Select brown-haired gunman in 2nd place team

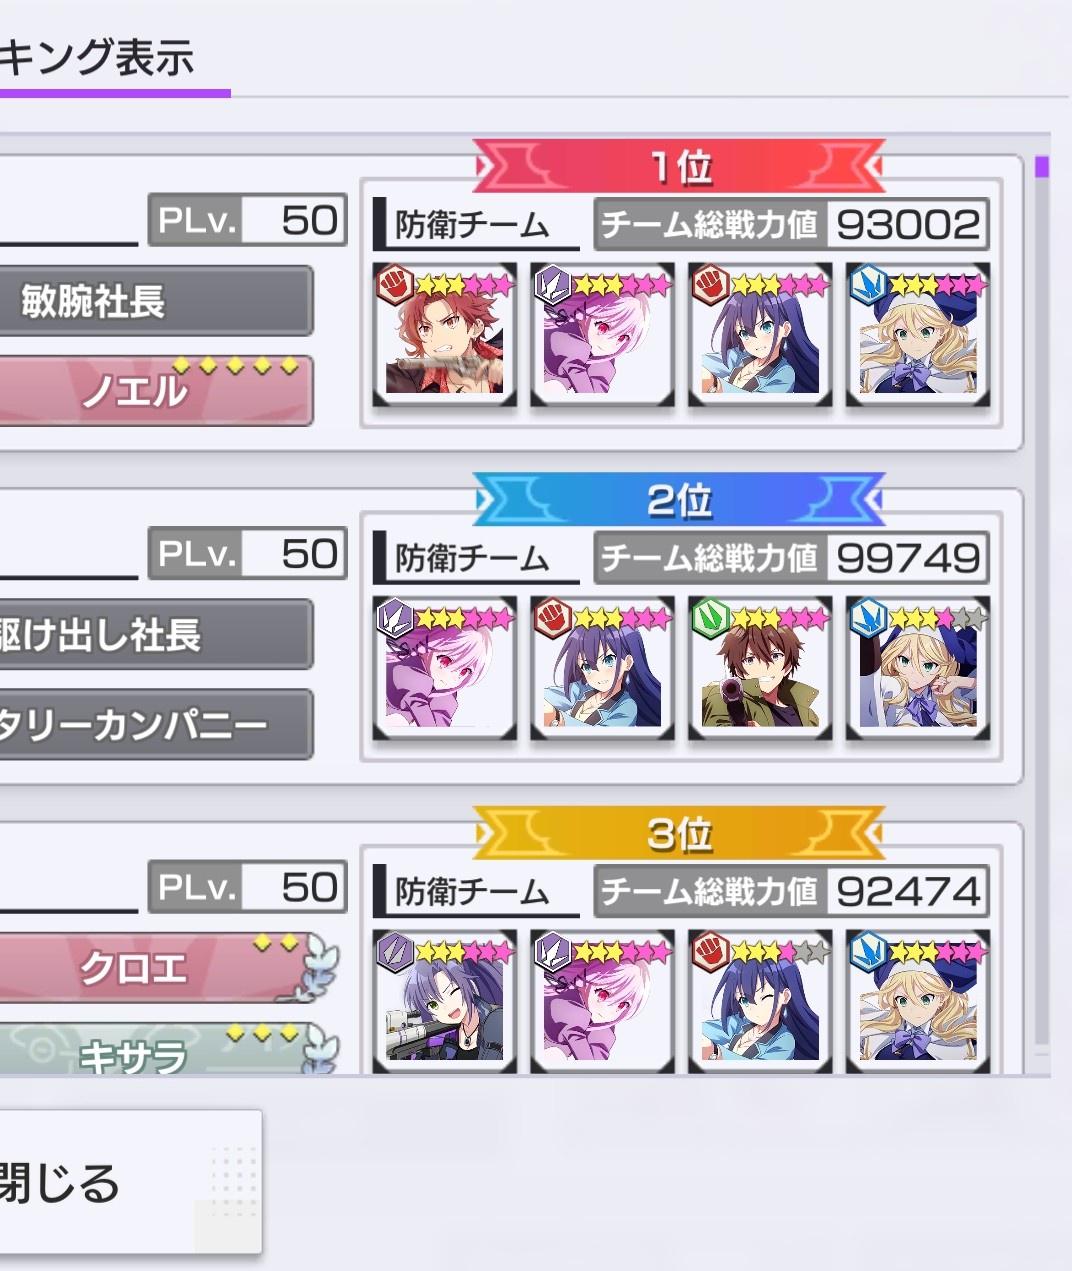click(761, 670)
